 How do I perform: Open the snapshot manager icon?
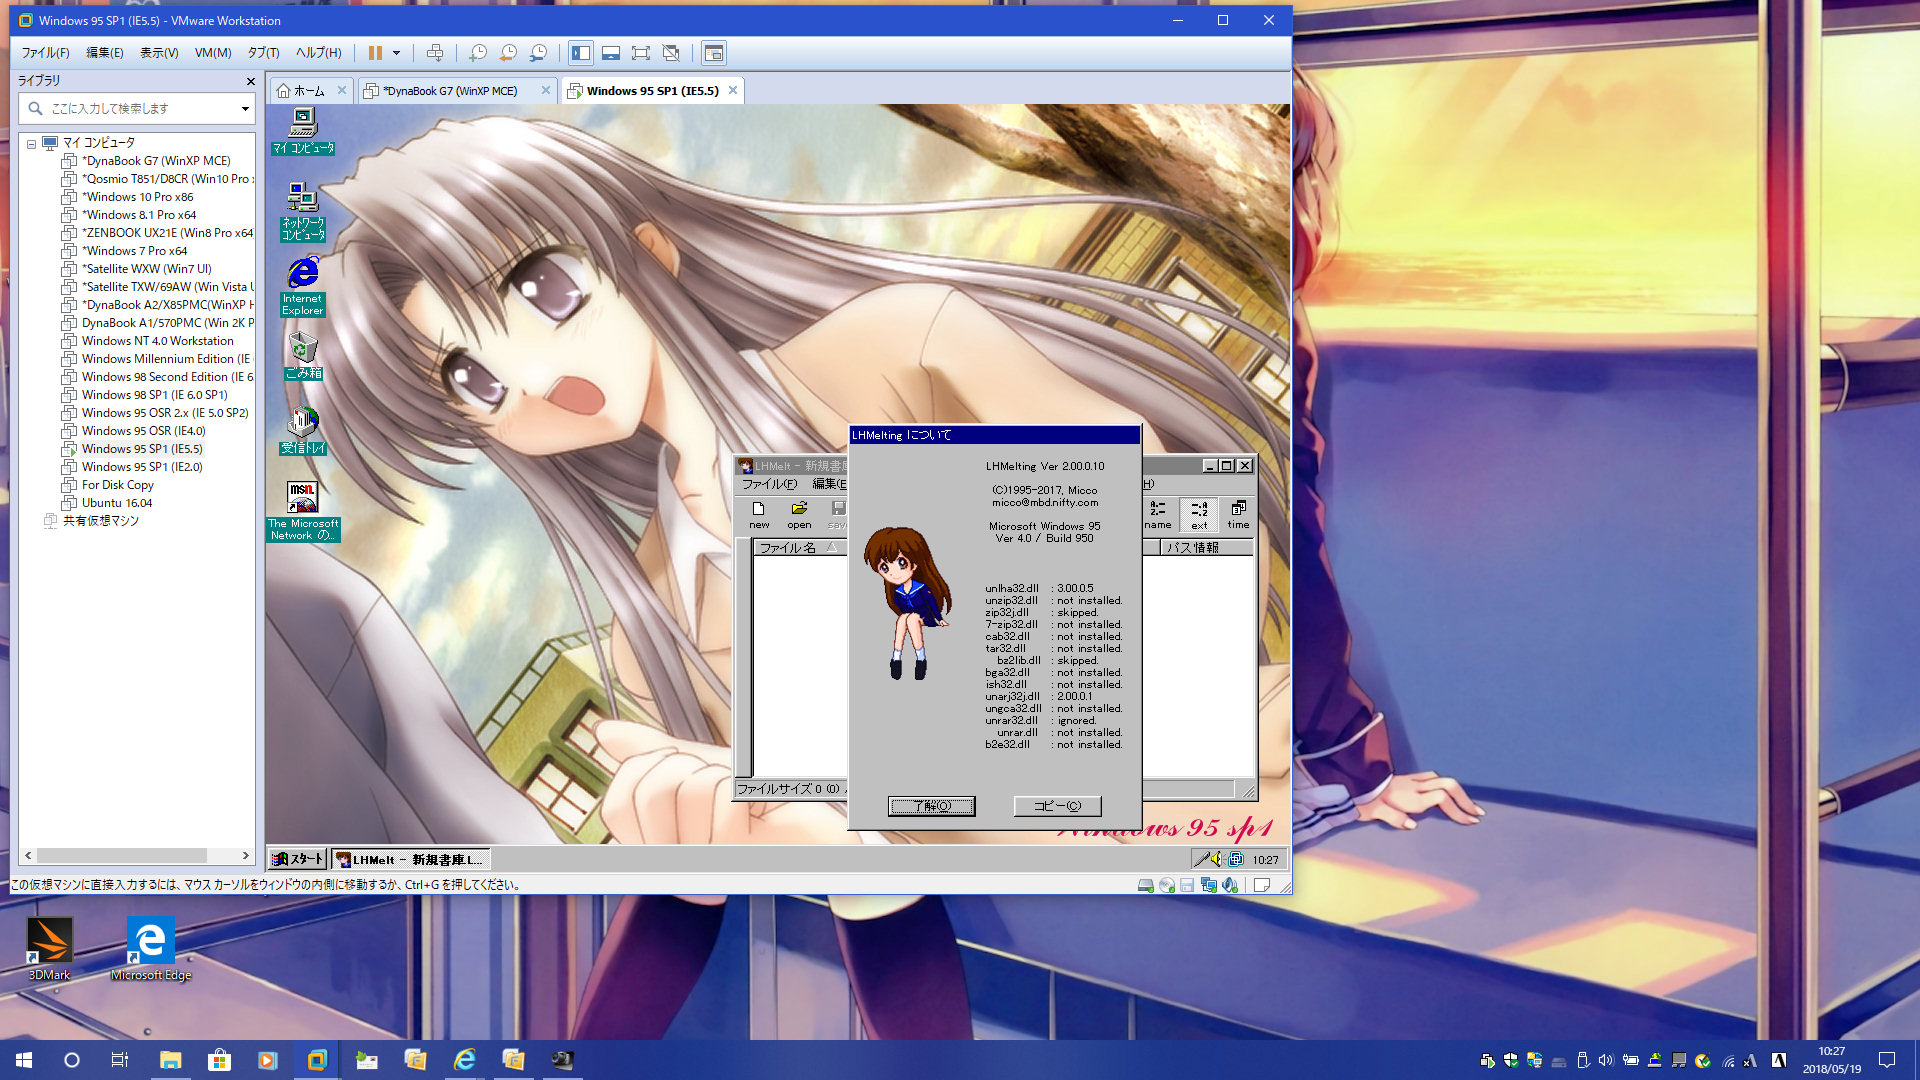point(538,53)
